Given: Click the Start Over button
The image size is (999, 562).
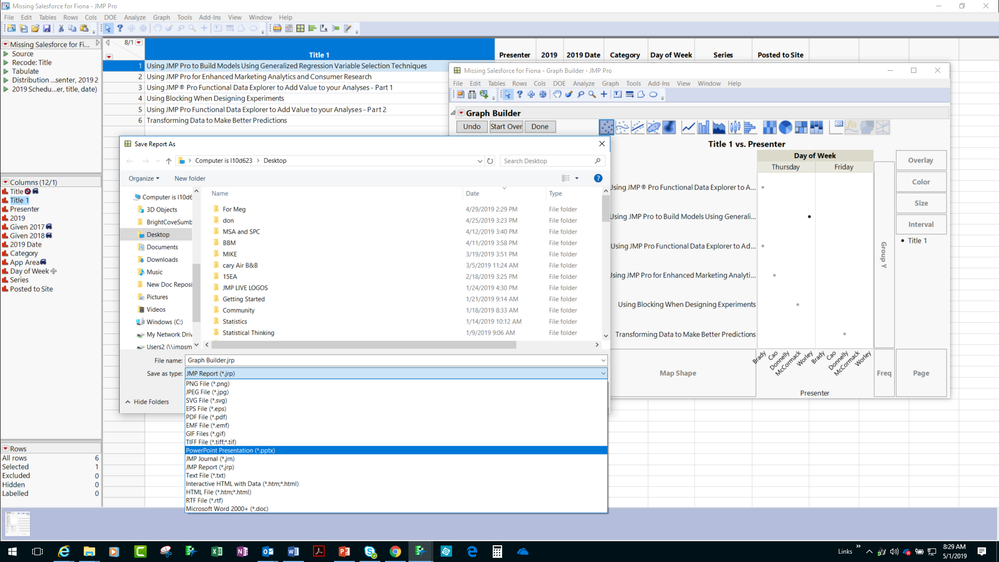Looking at the screenshot, I should pyautogui.click(x=506, y=127).
